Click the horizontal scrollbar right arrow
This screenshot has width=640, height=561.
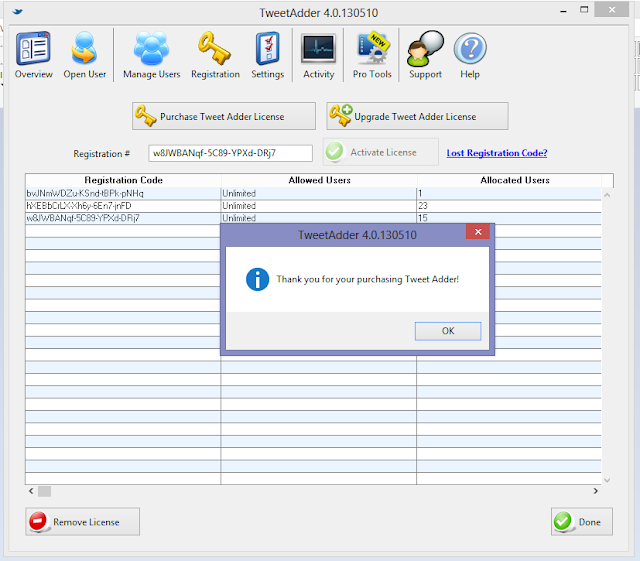(x=596, y=491)
